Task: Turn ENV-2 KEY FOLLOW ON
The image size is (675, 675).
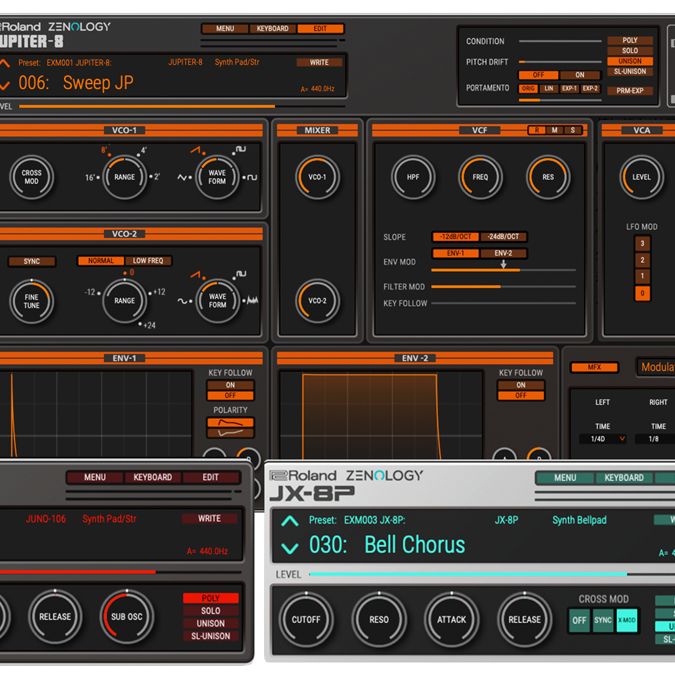Action: coord(520,385)
